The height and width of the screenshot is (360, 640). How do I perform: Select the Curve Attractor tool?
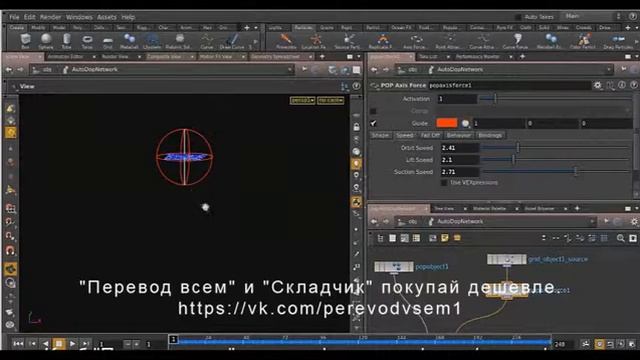[x=483, y=41]
